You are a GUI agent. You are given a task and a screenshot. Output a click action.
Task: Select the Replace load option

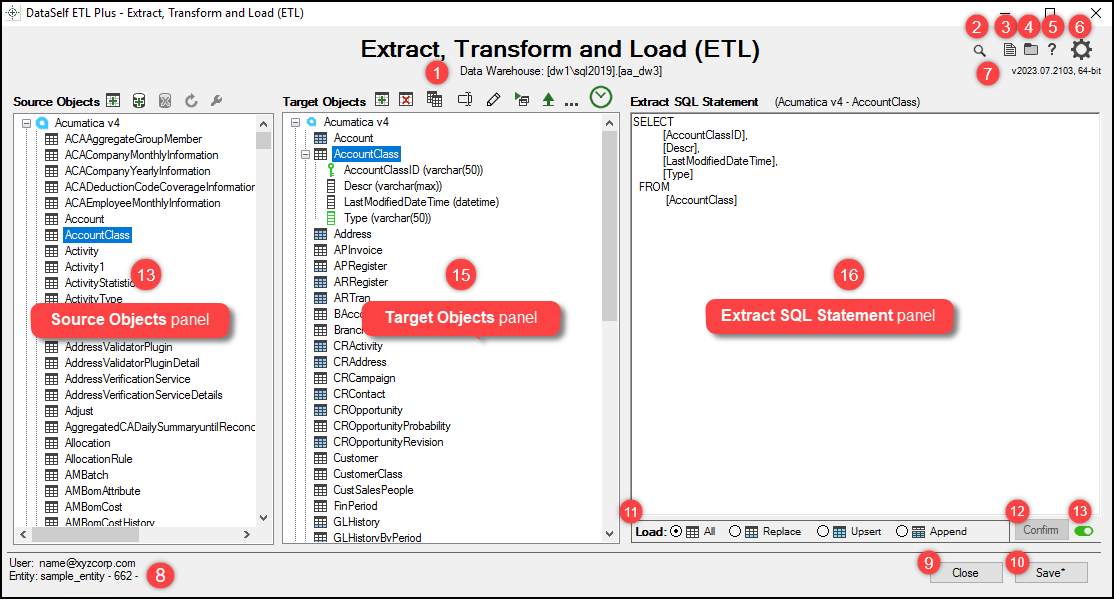(x=735, y=531)
